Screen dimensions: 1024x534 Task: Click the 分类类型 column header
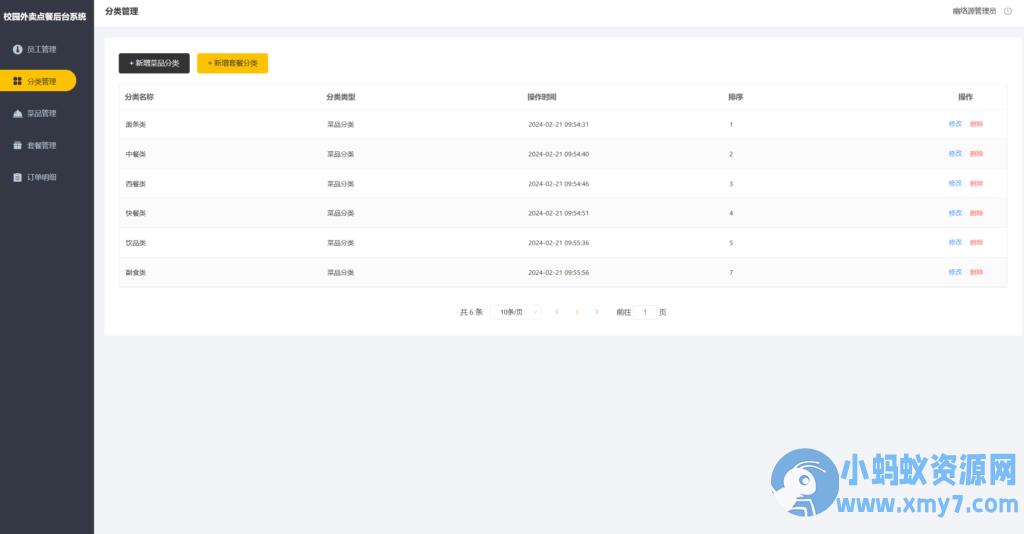point(341,97)
